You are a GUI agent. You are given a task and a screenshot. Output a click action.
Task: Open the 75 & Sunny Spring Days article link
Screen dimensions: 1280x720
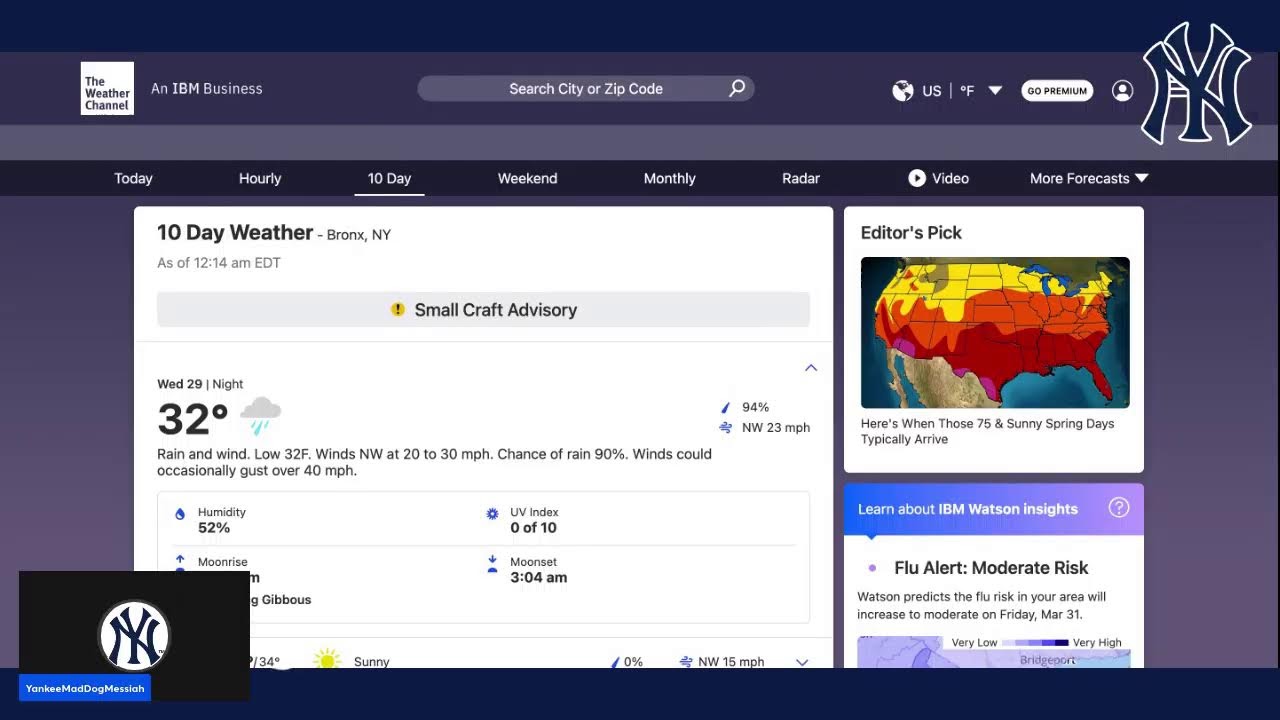[987, 431]
